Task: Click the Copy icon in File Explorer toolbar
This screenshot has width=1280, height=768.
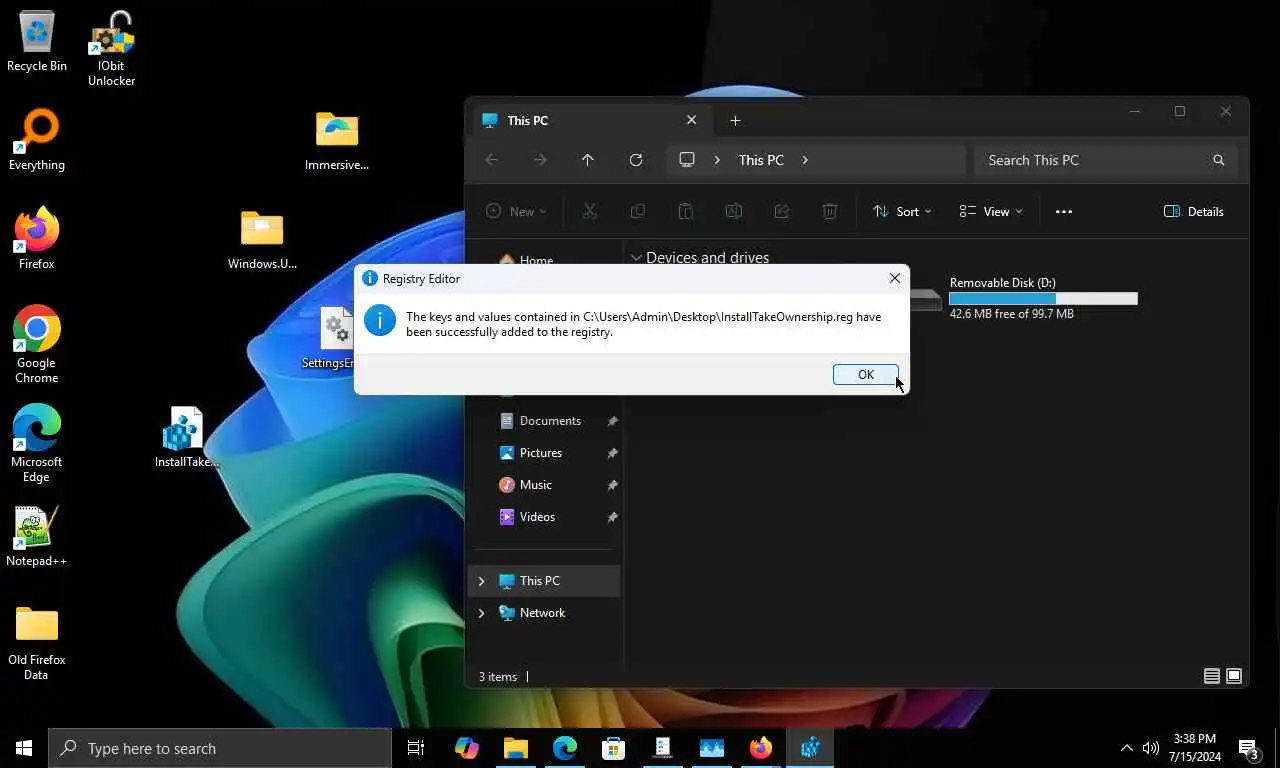Action: pos(637,211)
